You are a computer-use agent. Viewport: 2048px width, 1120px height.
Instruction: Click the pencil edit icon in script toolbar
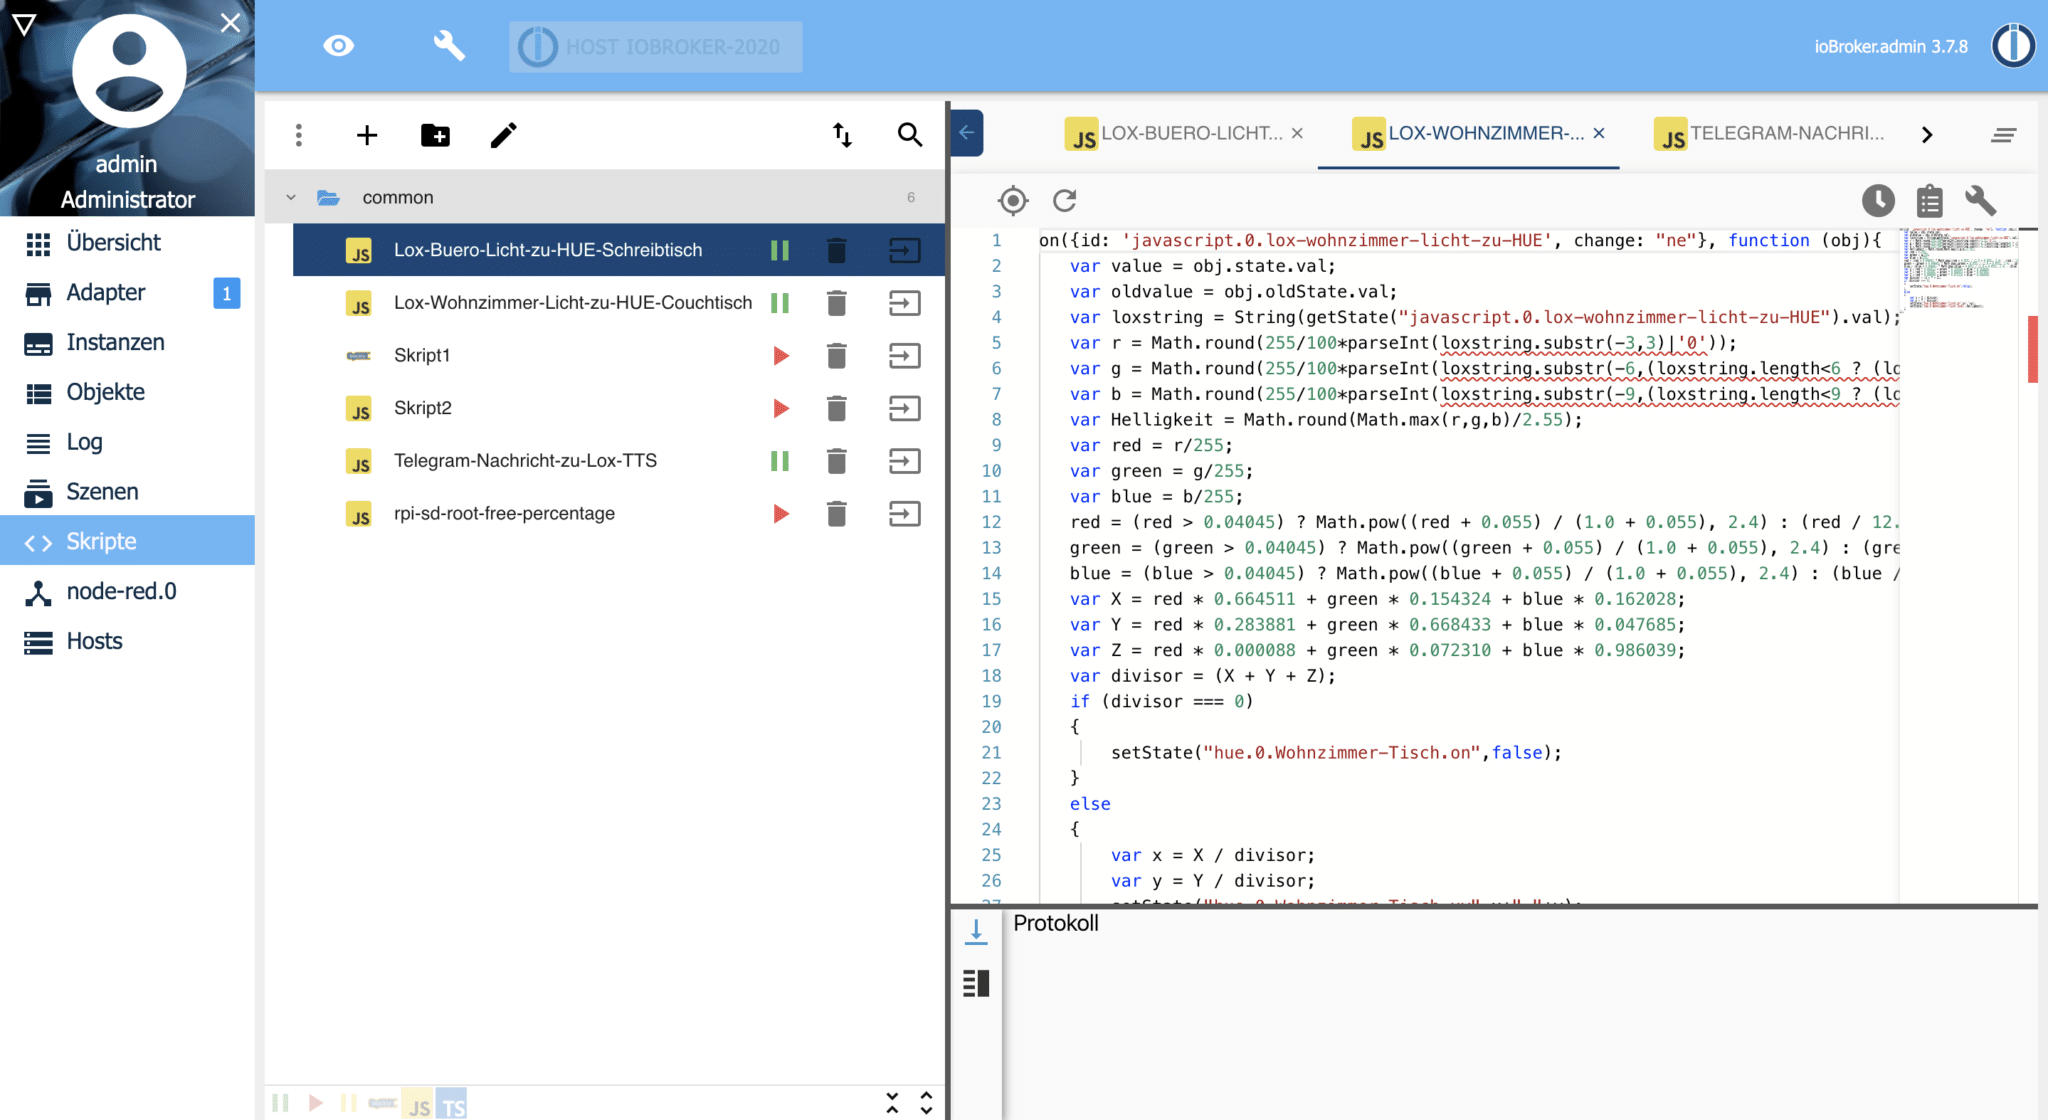point(503,135)
